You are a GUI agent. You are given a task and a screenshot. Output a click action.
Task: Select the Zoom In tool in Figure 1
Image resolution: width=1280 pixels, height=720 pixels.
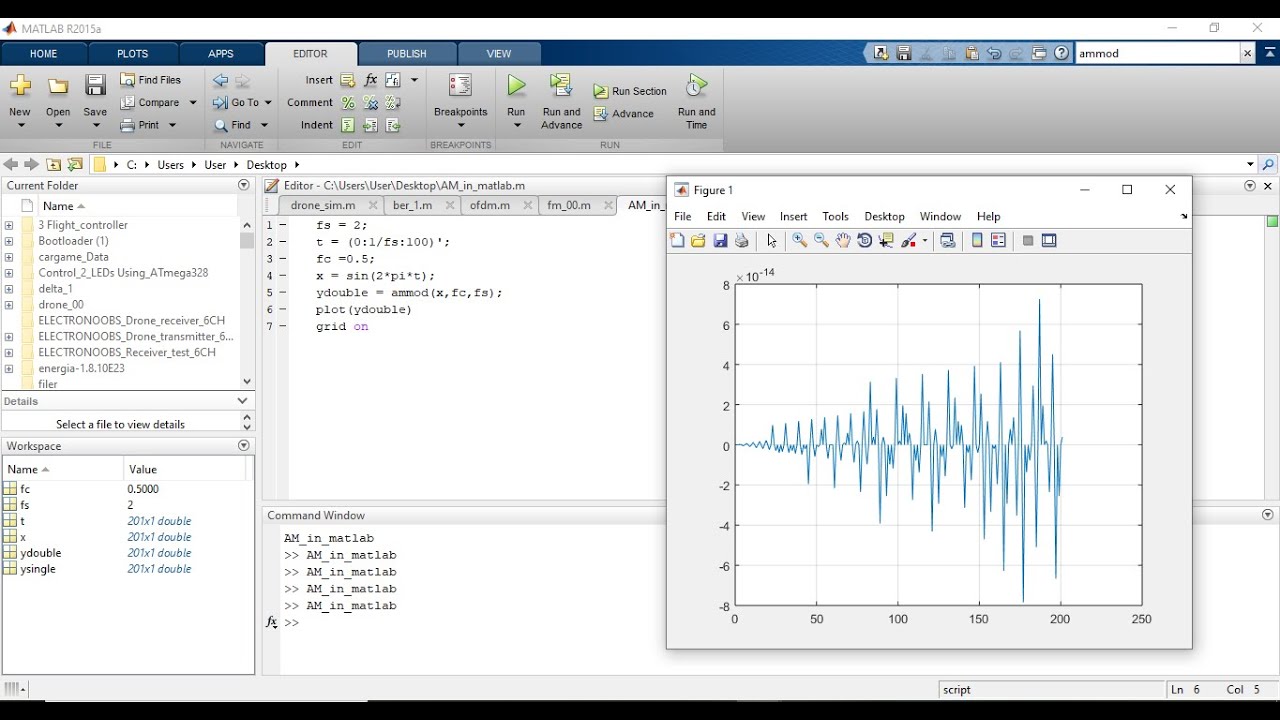click(x=799, y=240)
